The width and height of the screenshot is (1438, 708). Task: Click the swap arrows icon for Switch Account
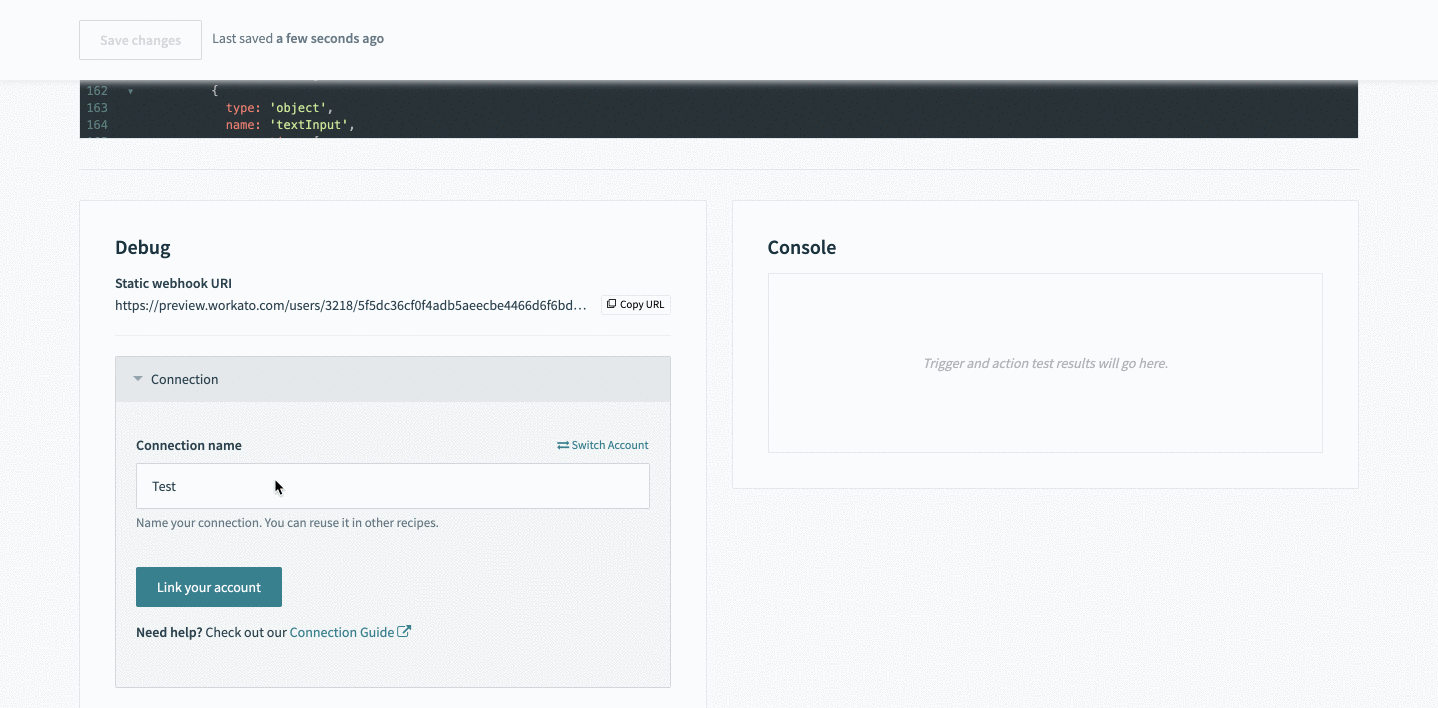click(x=563, y=445)
